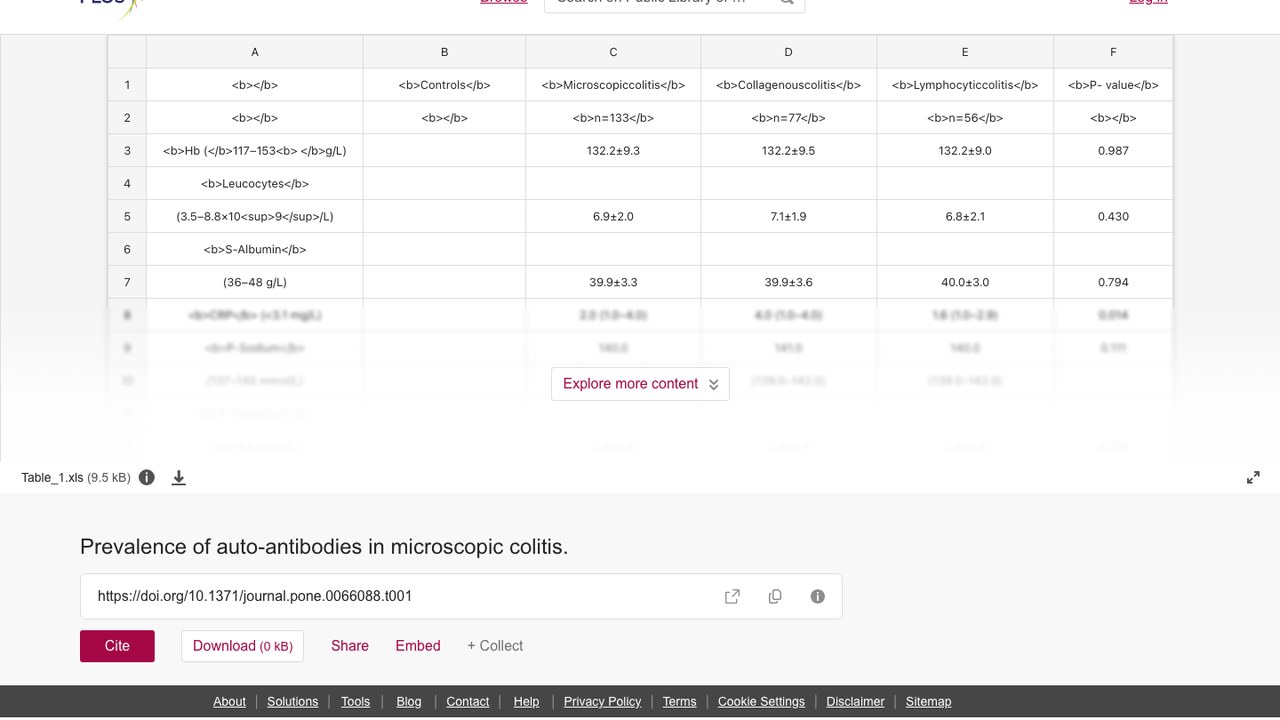Screen dimensions: 1280x720
Task: Click cell with value 0.987
Action: pyautogui.click(x=1113, y=151)
